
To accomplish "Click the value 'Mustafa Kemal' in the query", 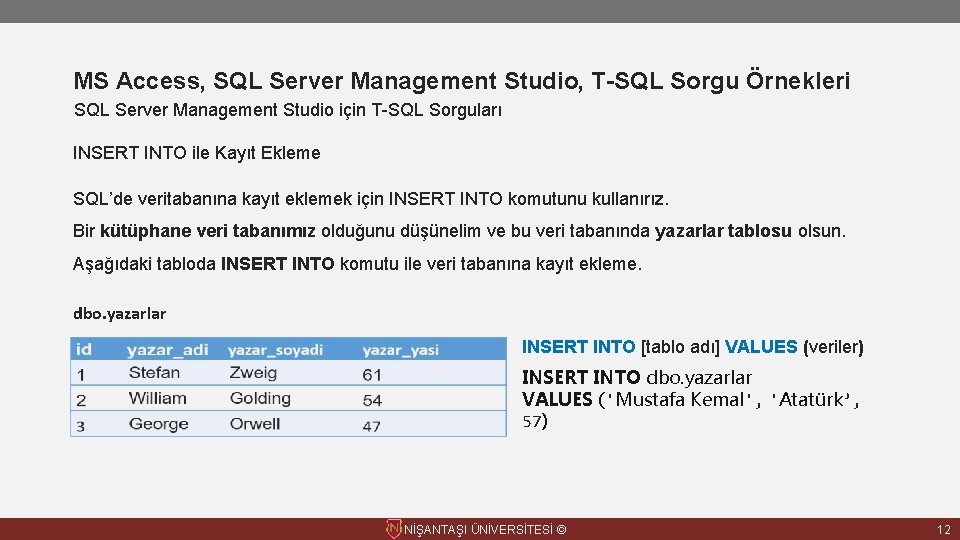I will [679, 400].
